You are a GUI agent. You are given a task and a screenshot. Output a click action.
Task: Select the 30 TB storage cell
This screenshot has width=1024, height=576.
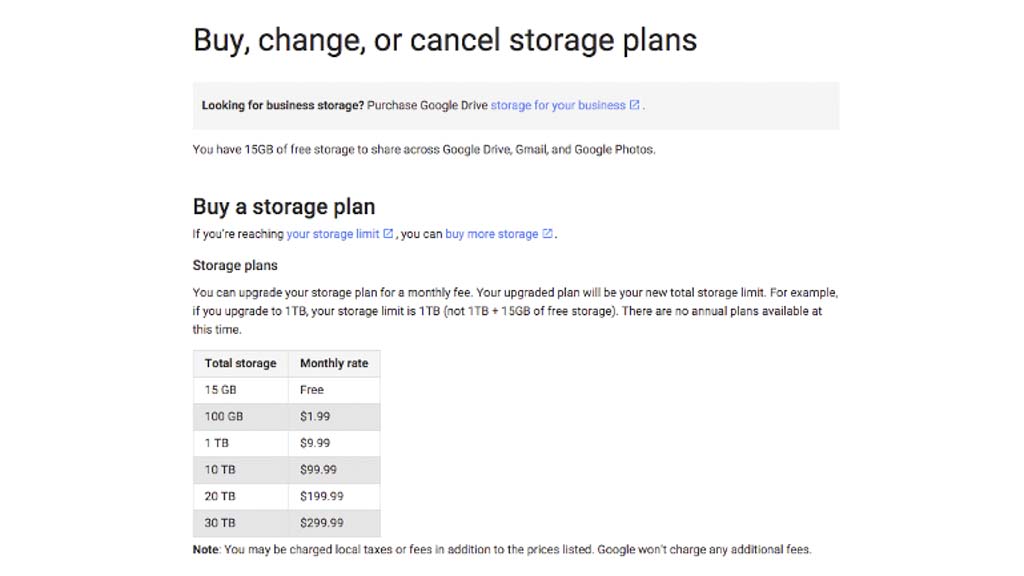tap(221, 522)
